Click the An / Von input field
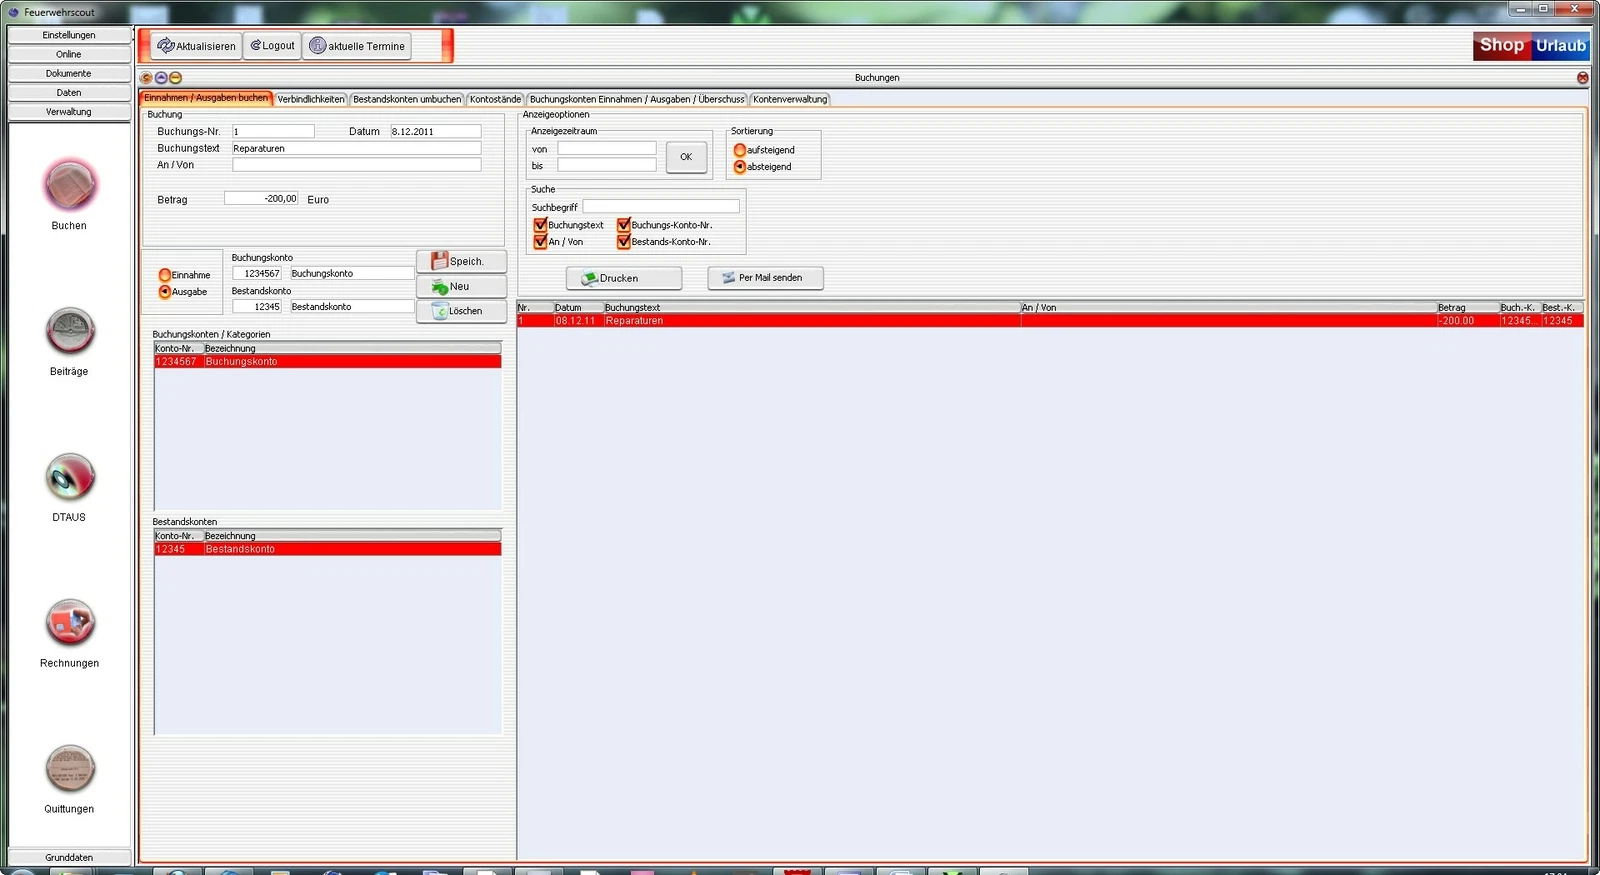Screen dimensions: 1600x875 356,165
